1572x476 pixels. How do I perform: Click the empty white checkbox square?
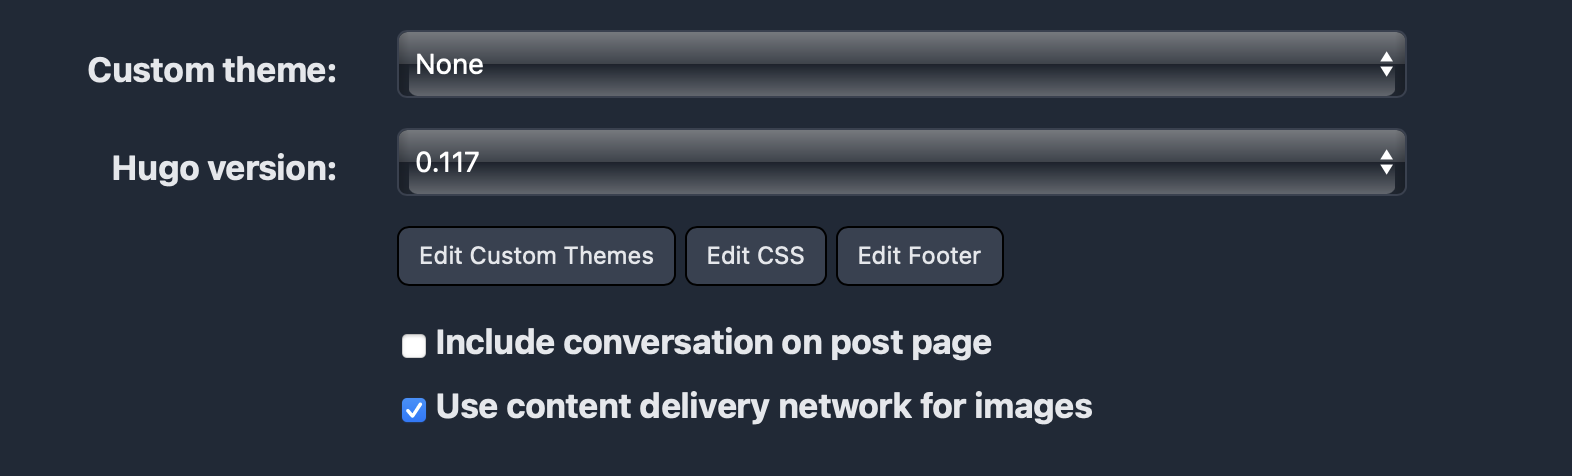click(414, 346)
